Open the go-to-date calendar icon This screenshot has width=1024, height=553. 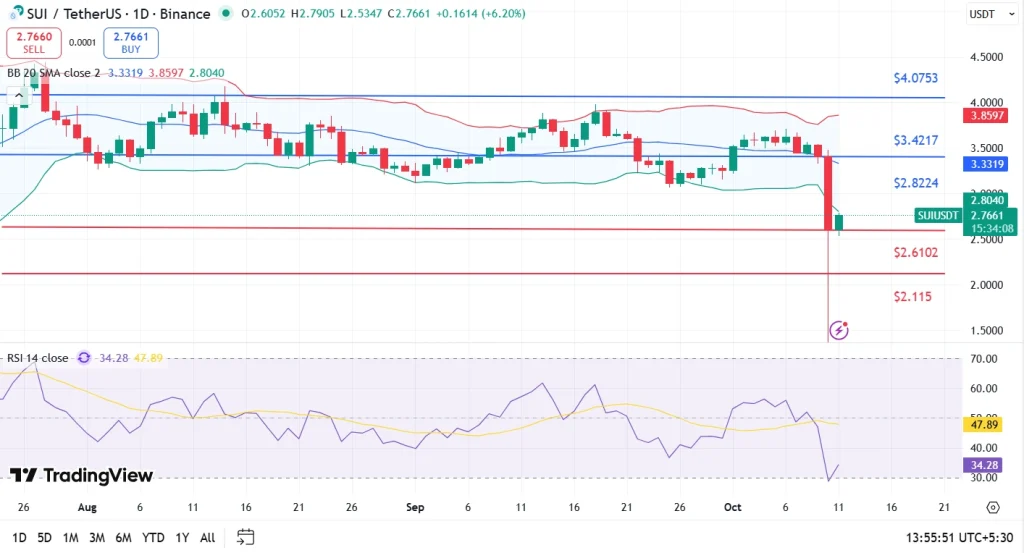tap(246, 537)
